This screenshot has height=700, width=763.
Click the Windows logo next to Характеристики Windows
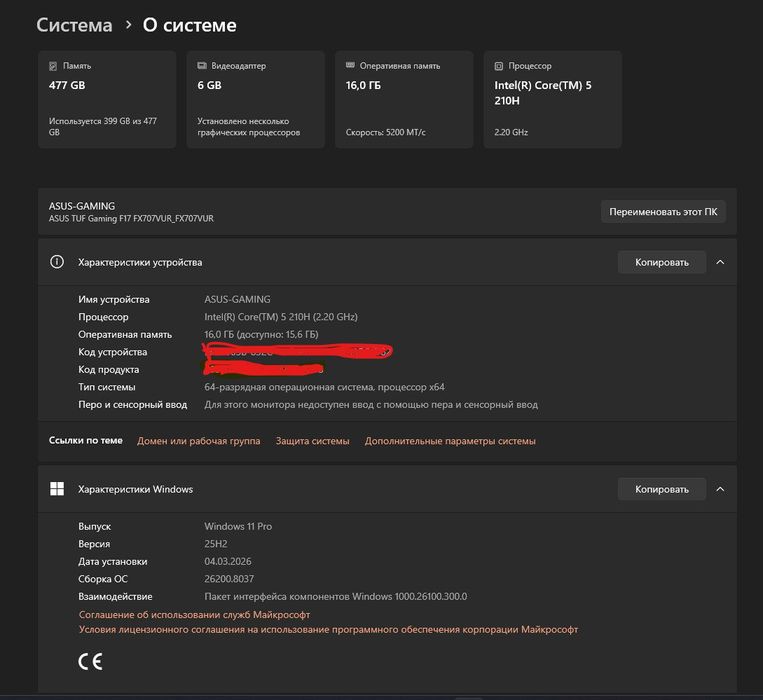(x=57, y=489)
